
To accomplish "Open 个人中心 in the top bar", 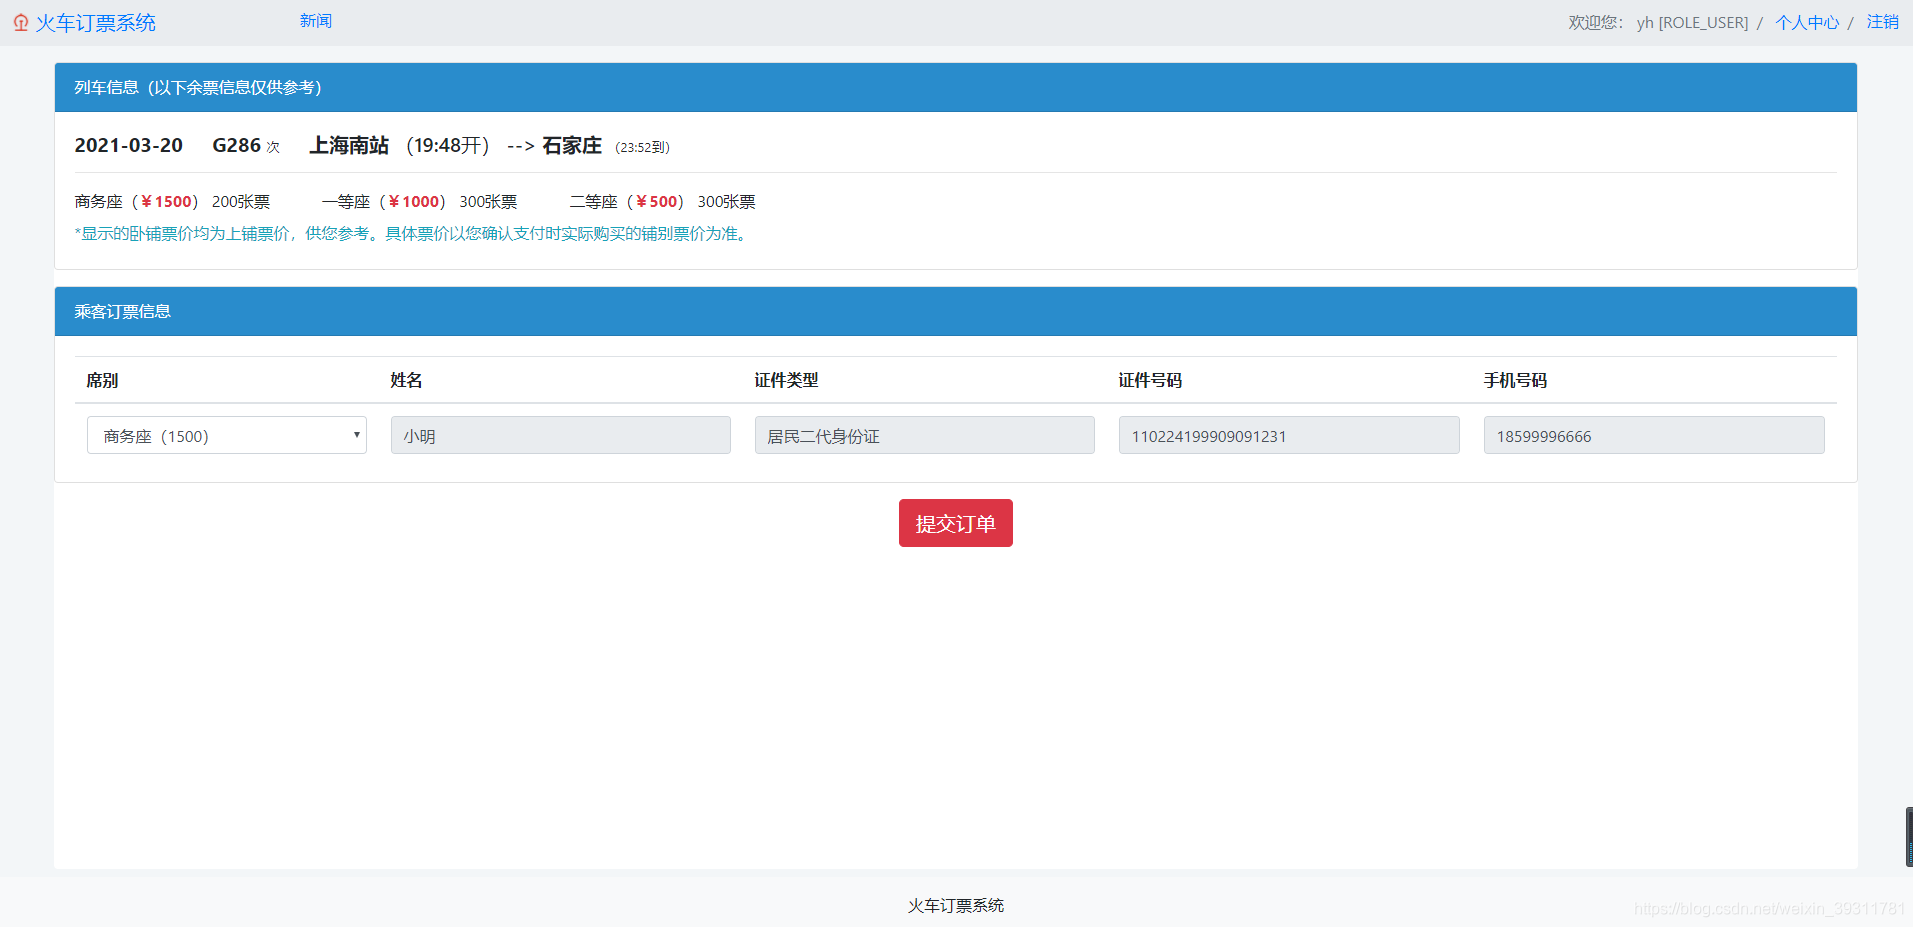I will [1807, 22].
